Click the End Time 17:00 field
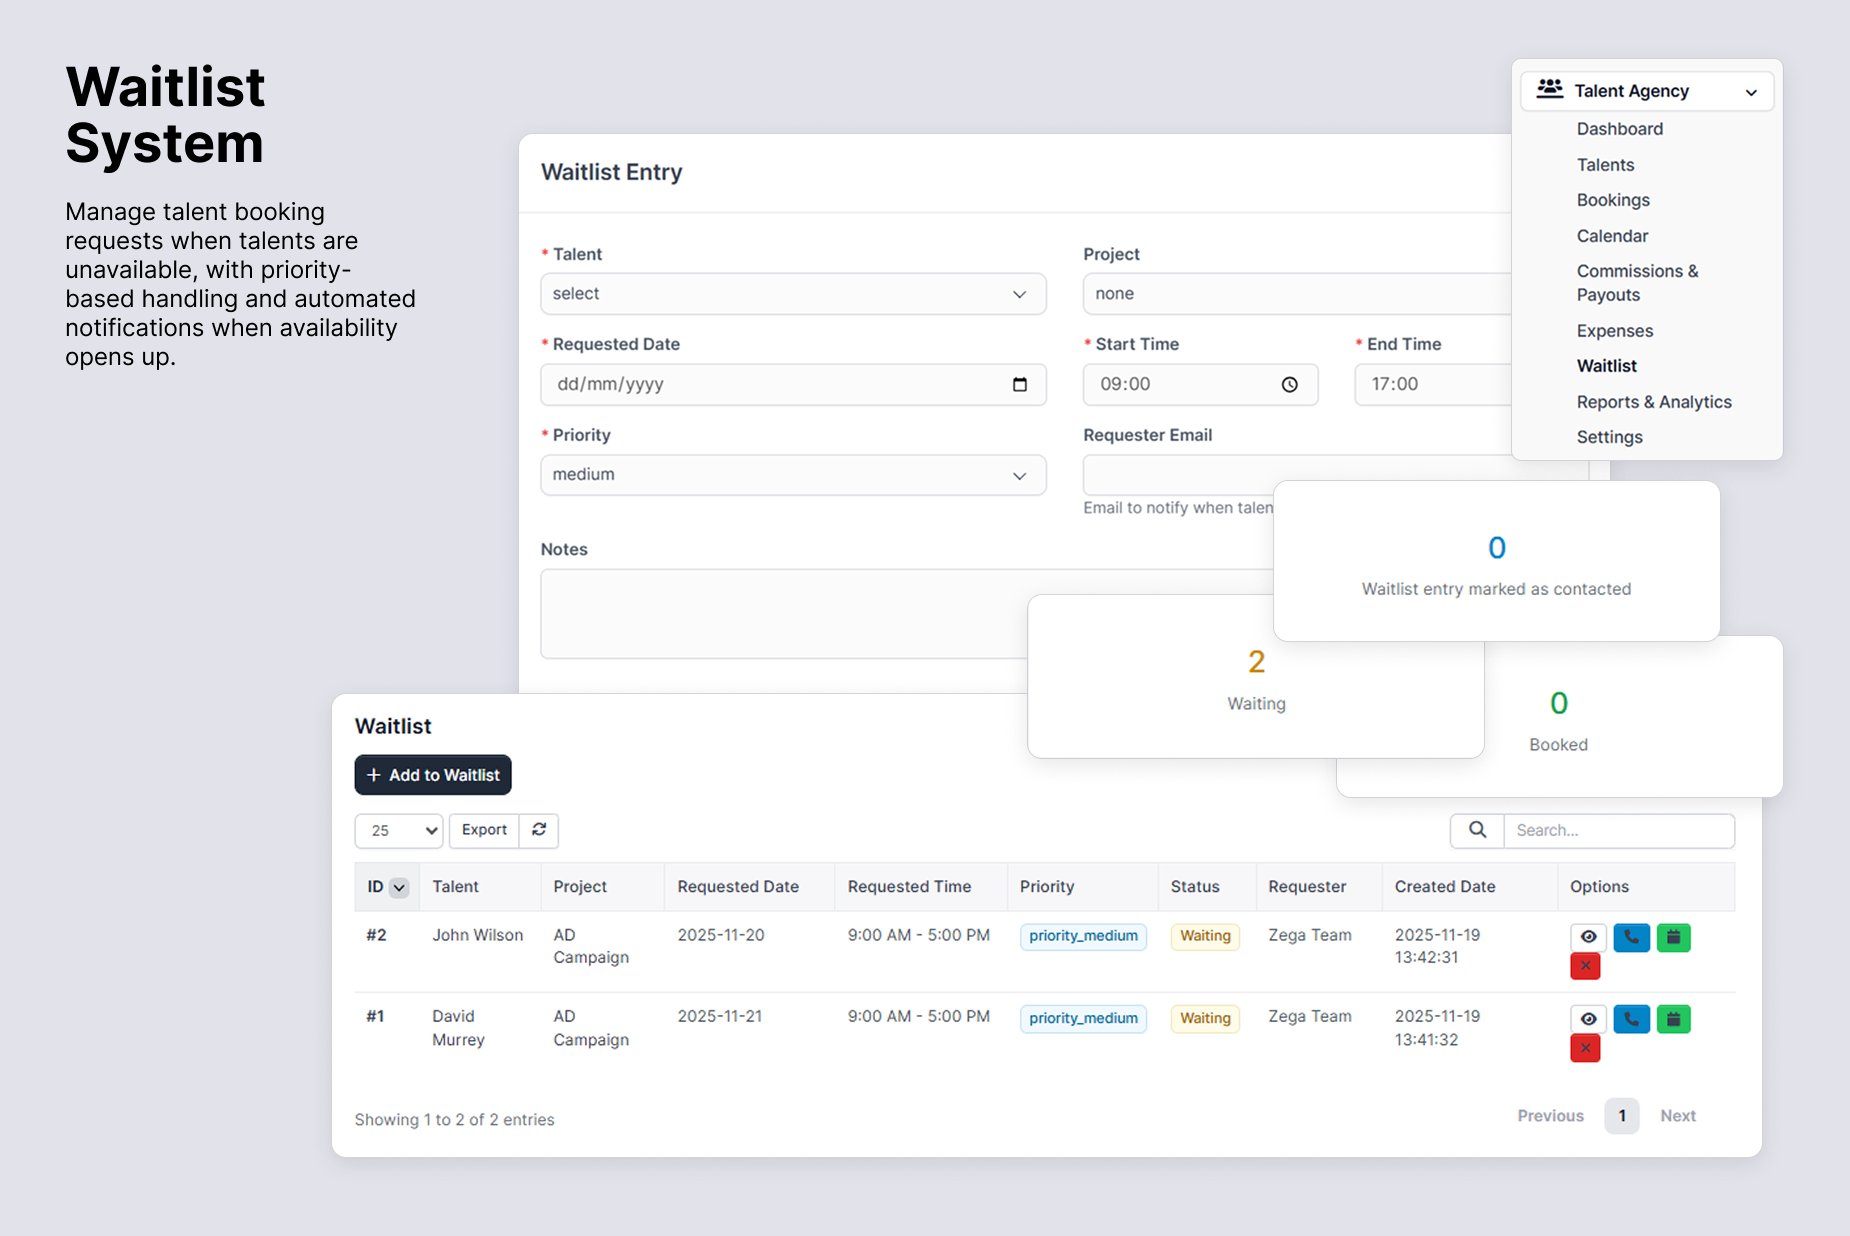1850x1236 pixels. (1433, 384)
